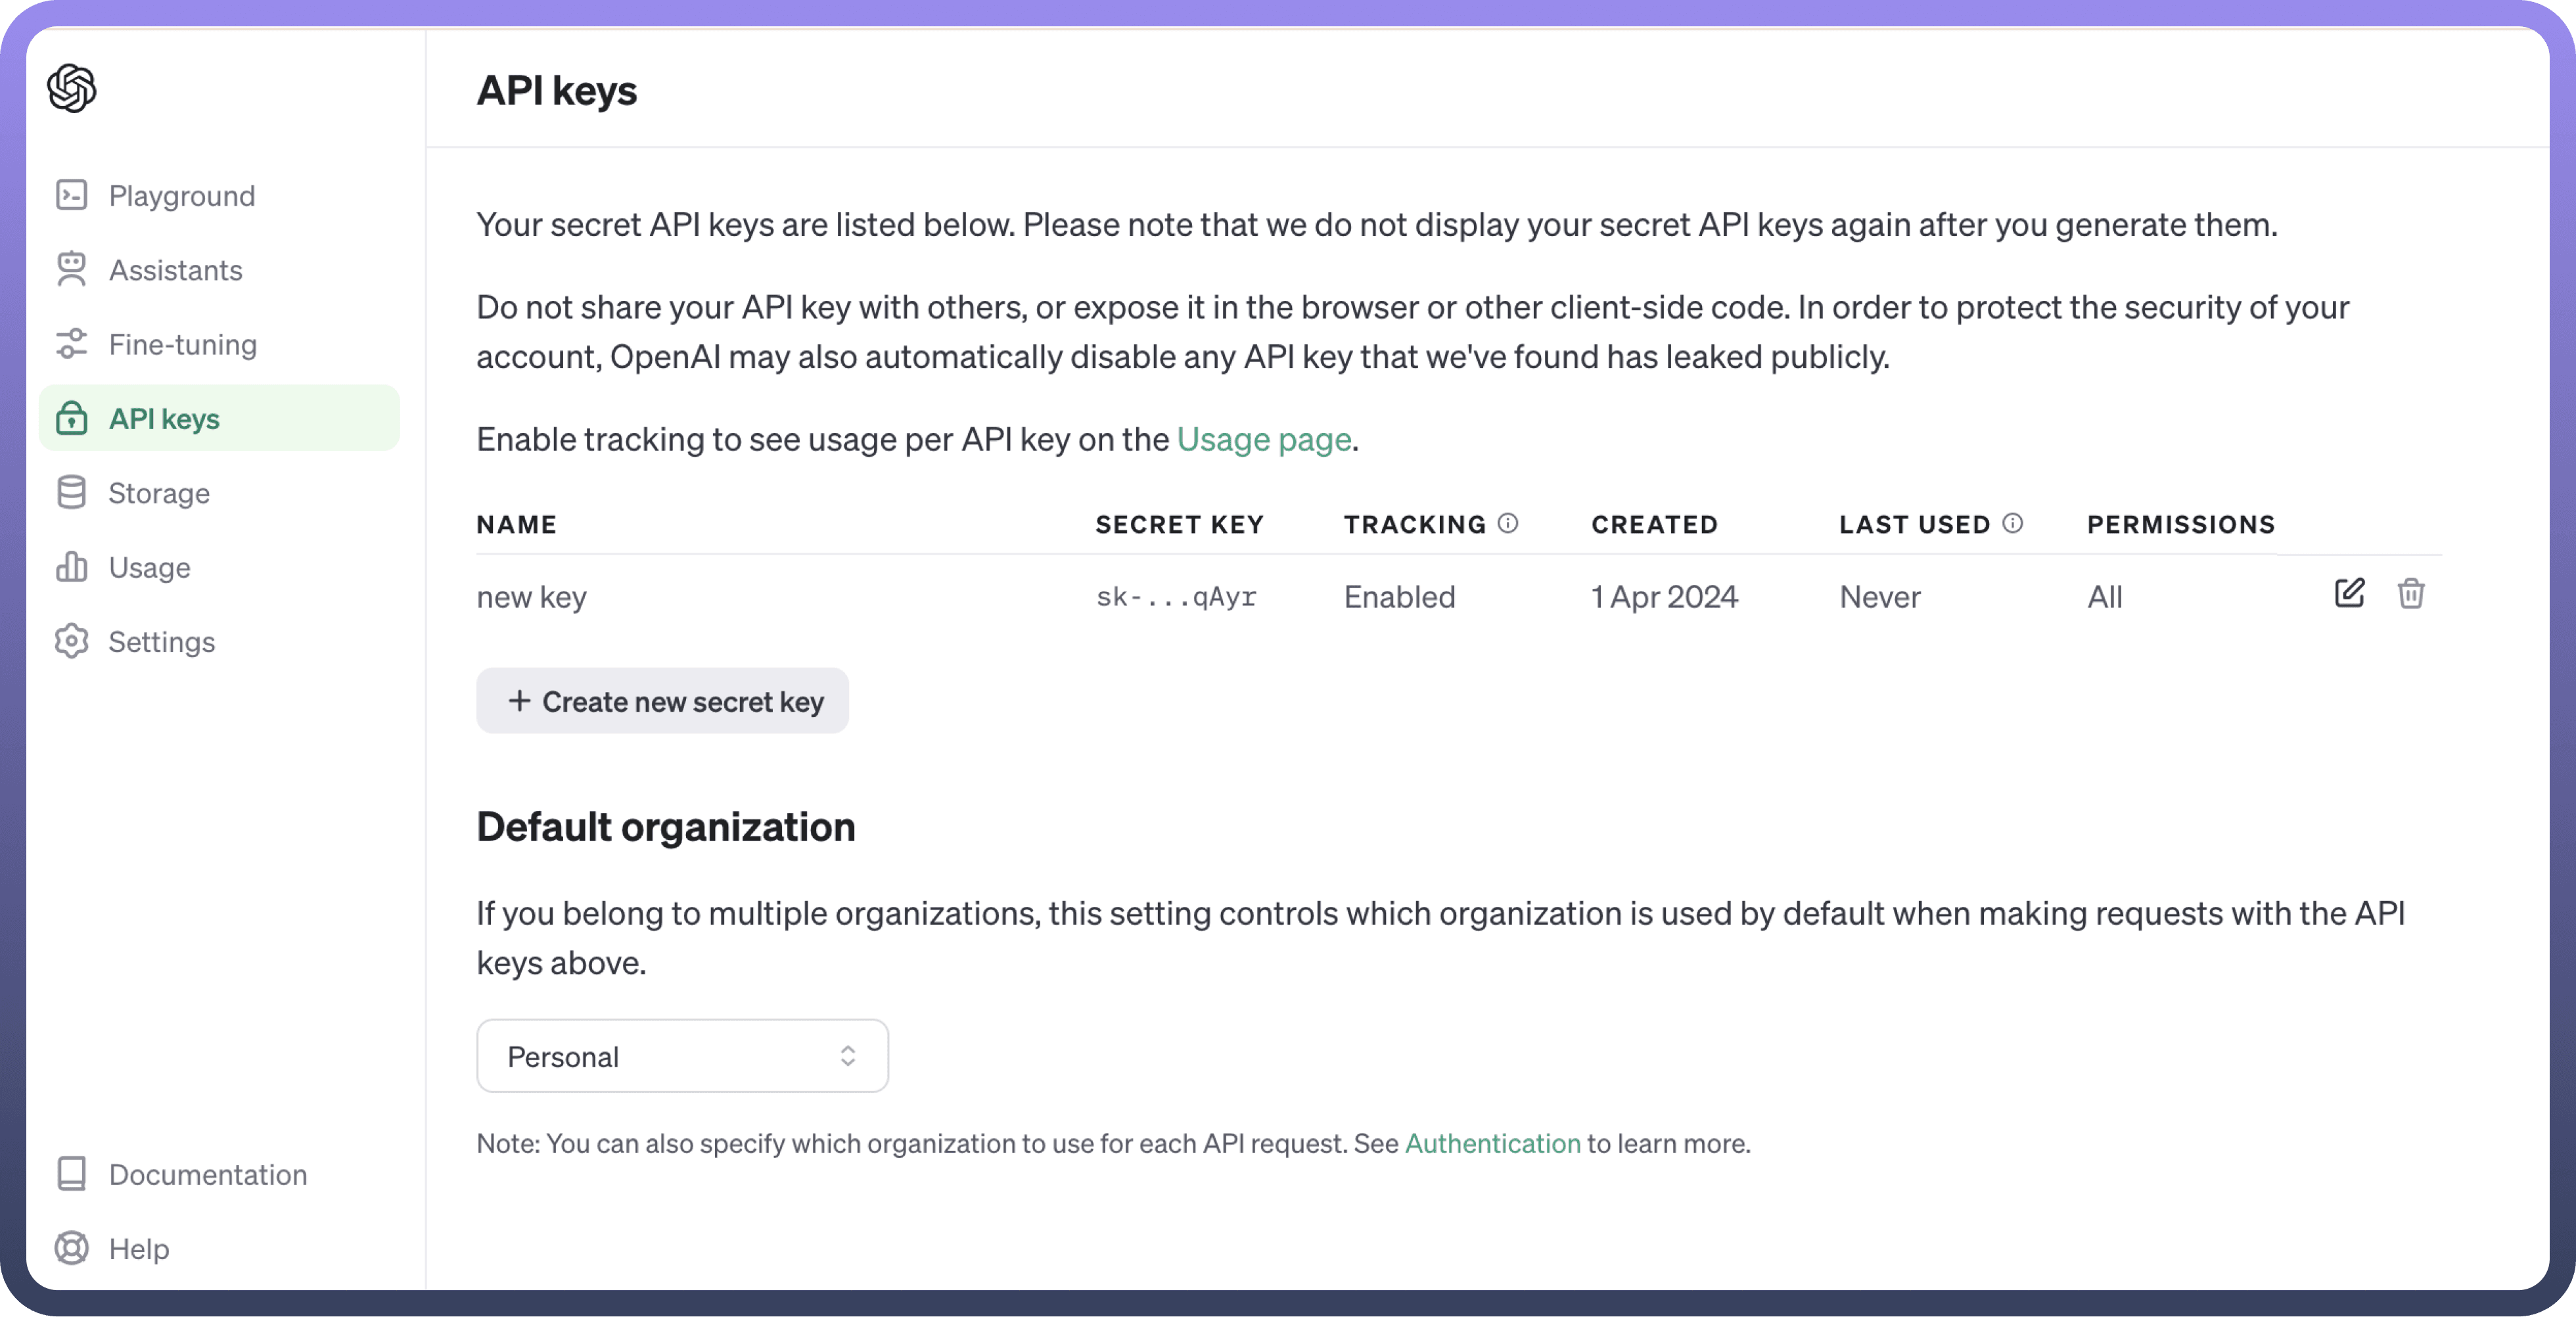Click the Assistants robot icon
Image resolution: width=2576 pixels, height=1317 pixels.
pos(71,269)
